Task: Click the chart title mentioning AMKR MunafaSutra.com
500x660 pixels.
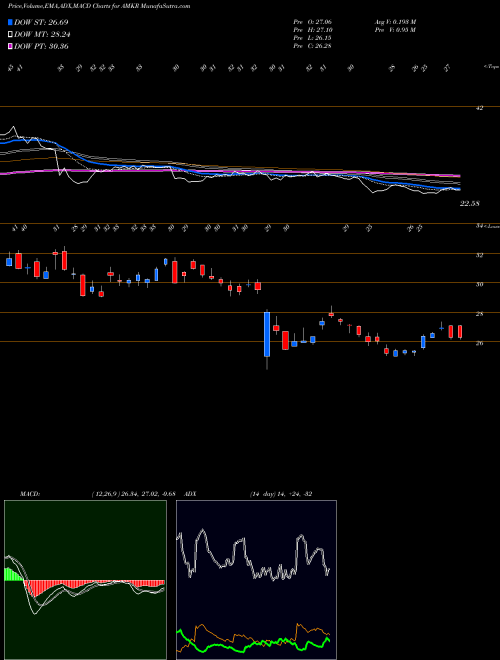Action: pyautogui.click(x=99, y=6)
